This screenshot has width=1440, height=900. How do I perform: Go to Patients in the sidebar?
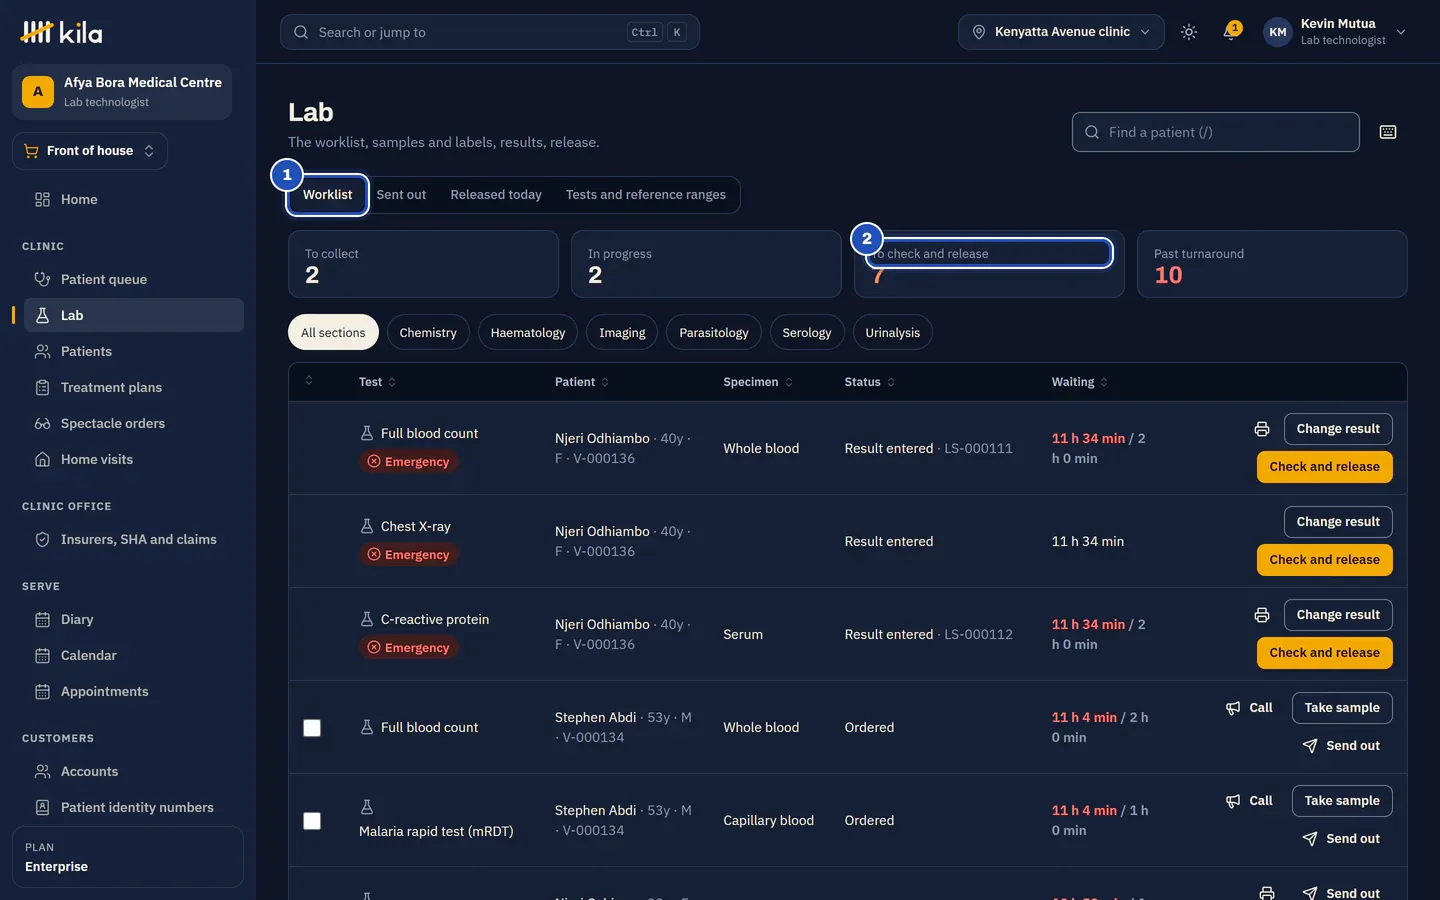(134, 351)
